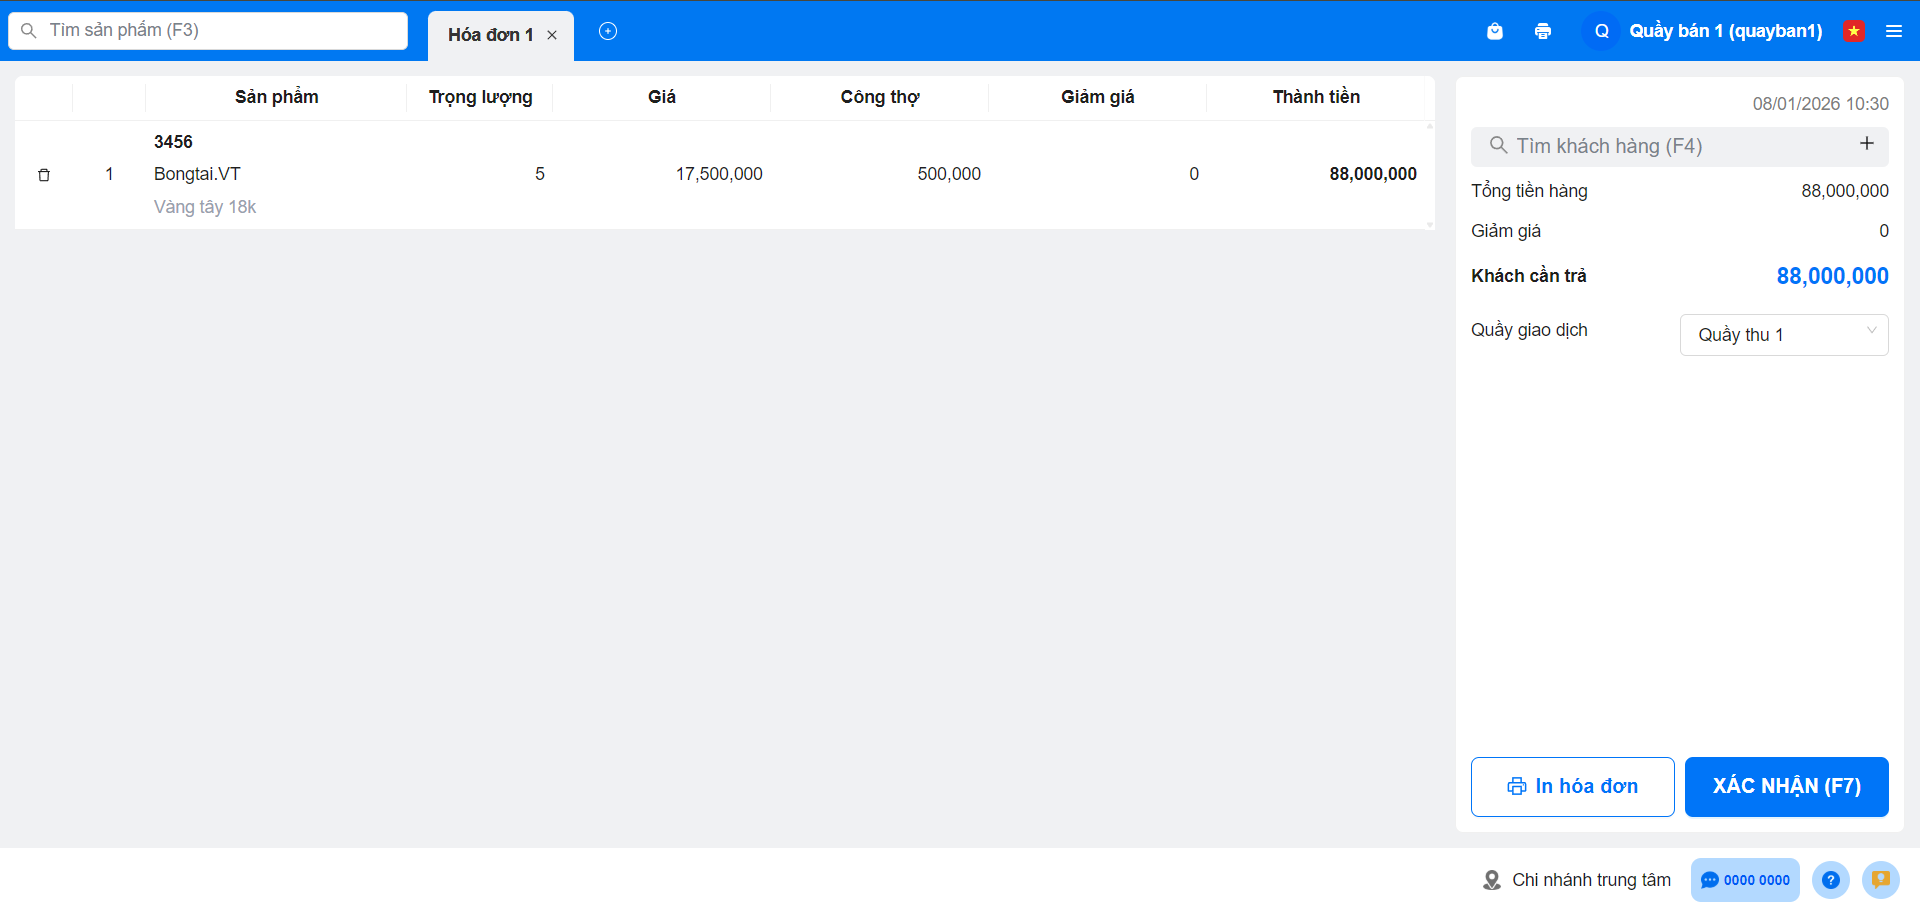Click the printer icon in header

(x=1543, y=32)
